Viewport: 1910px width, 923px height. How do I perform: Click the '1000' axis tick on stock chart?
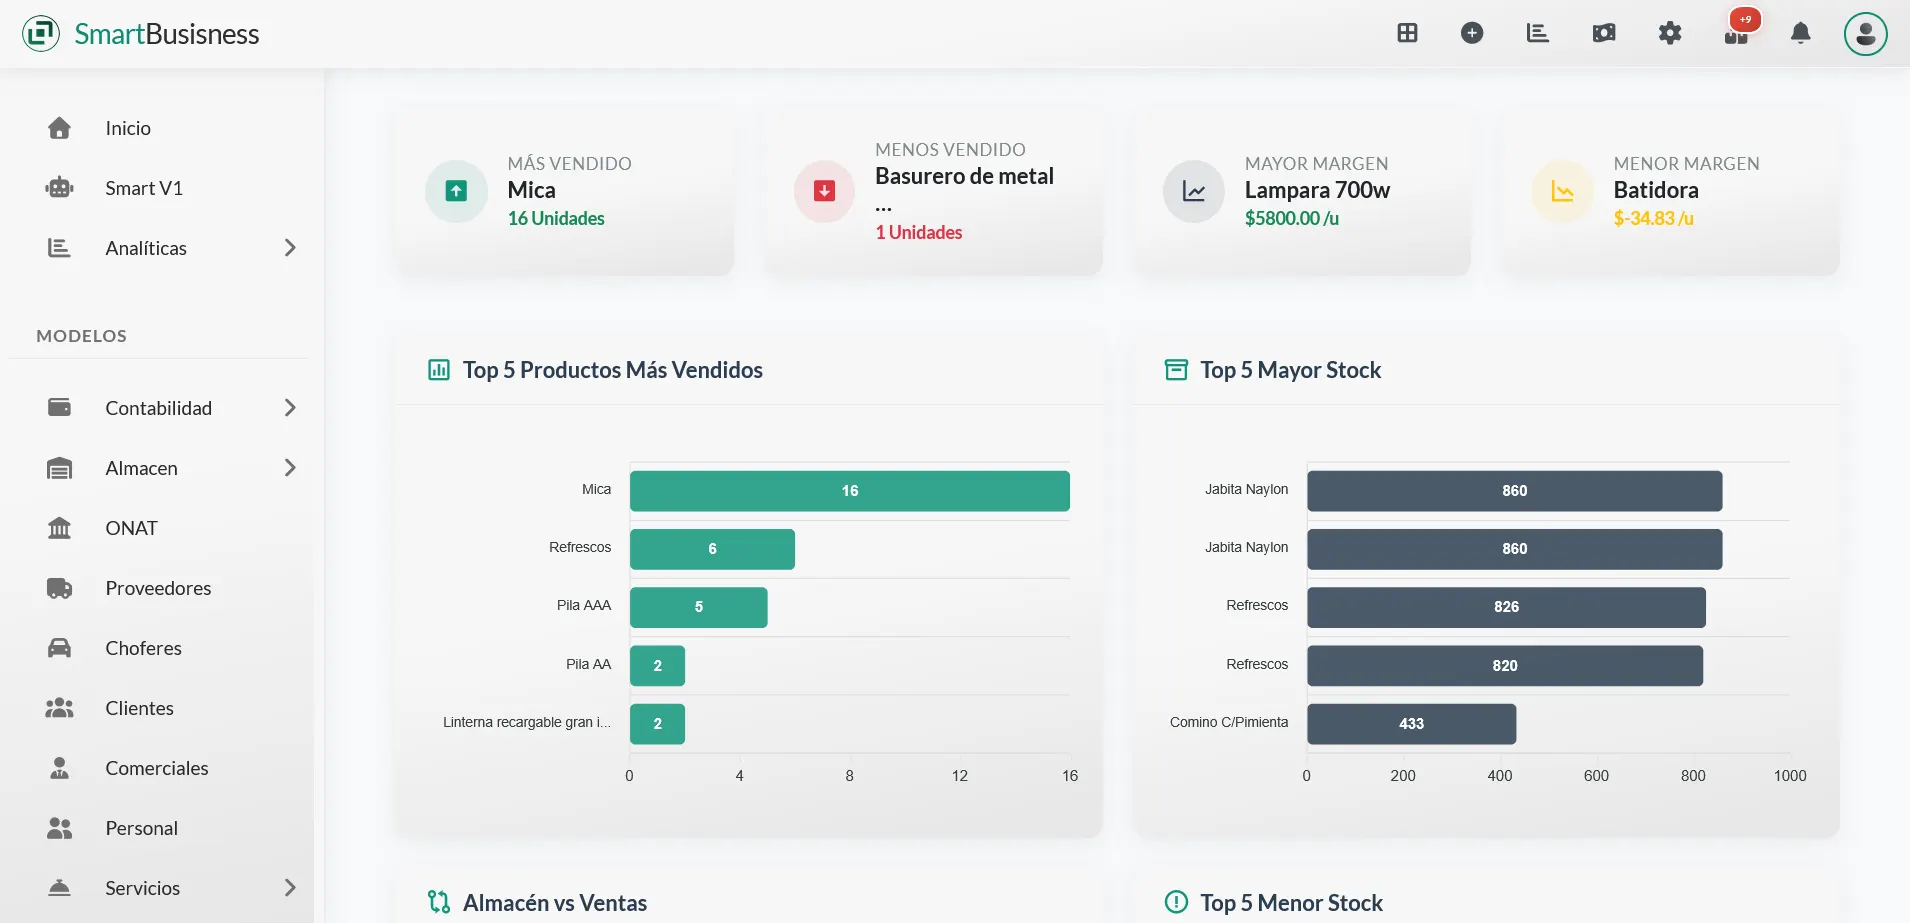(x=1790, y=776)
